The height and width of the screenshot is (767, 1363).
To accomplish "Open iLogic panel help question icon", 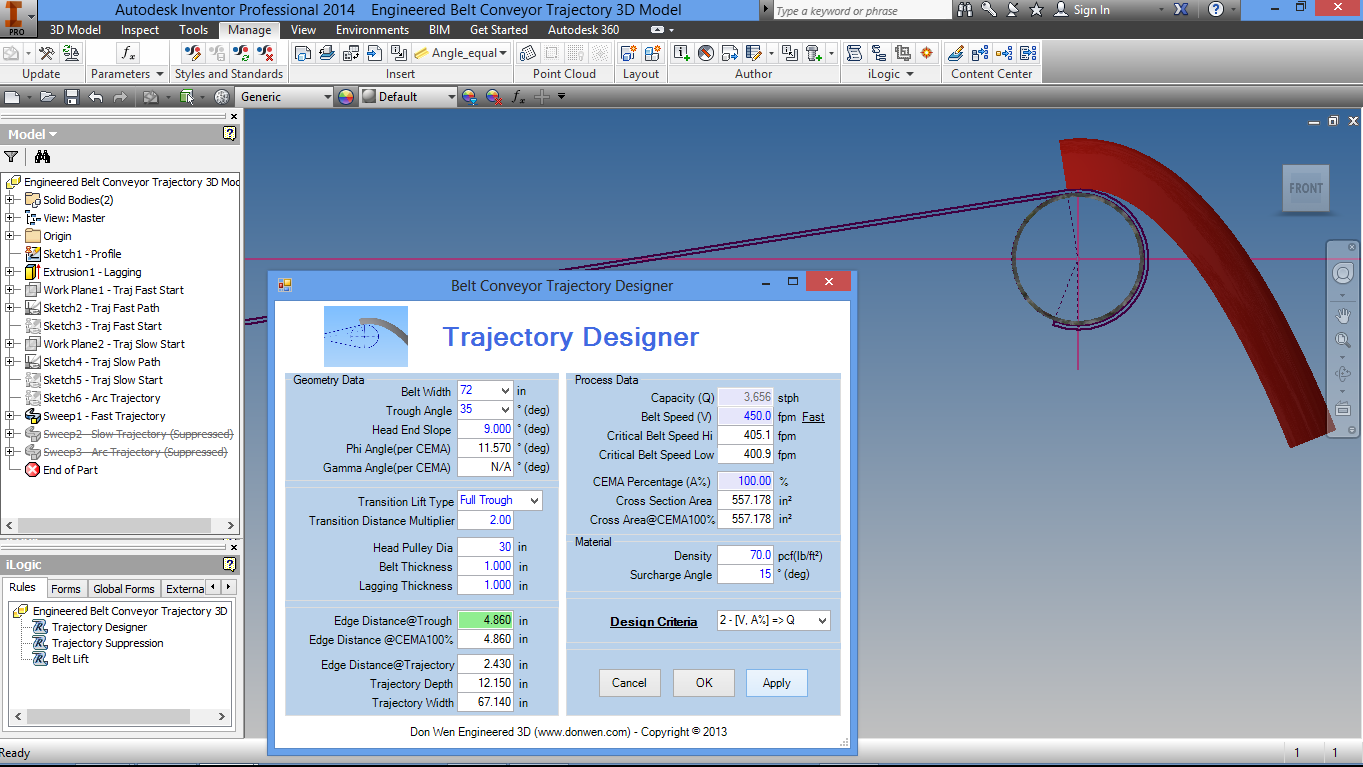I will tap(230, 565).
